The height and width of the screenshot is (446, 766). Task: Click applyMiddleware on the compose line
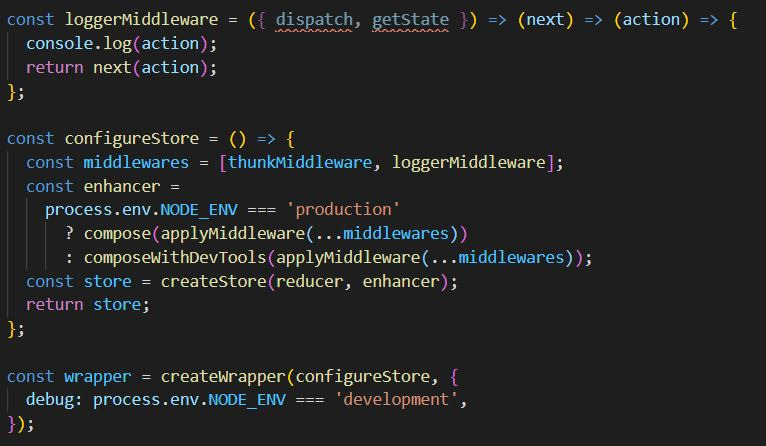click(233, 234)
